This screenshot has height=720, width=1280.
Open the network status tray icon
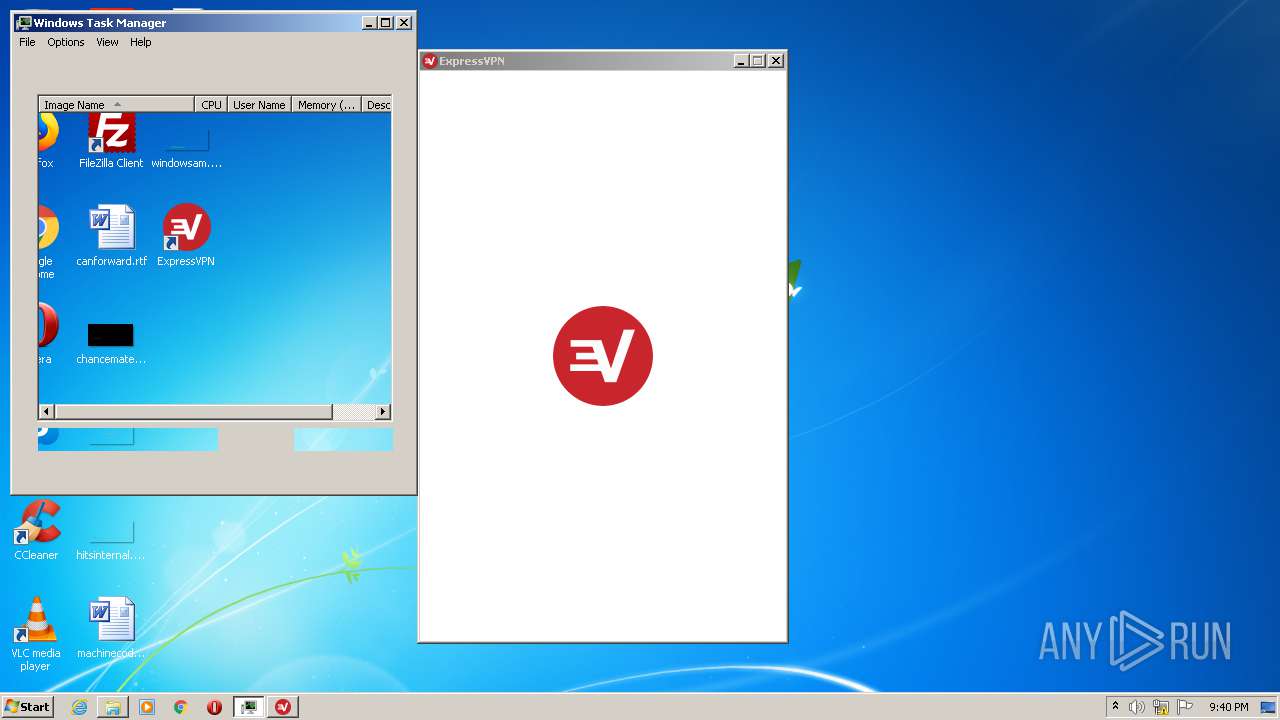1161,707
